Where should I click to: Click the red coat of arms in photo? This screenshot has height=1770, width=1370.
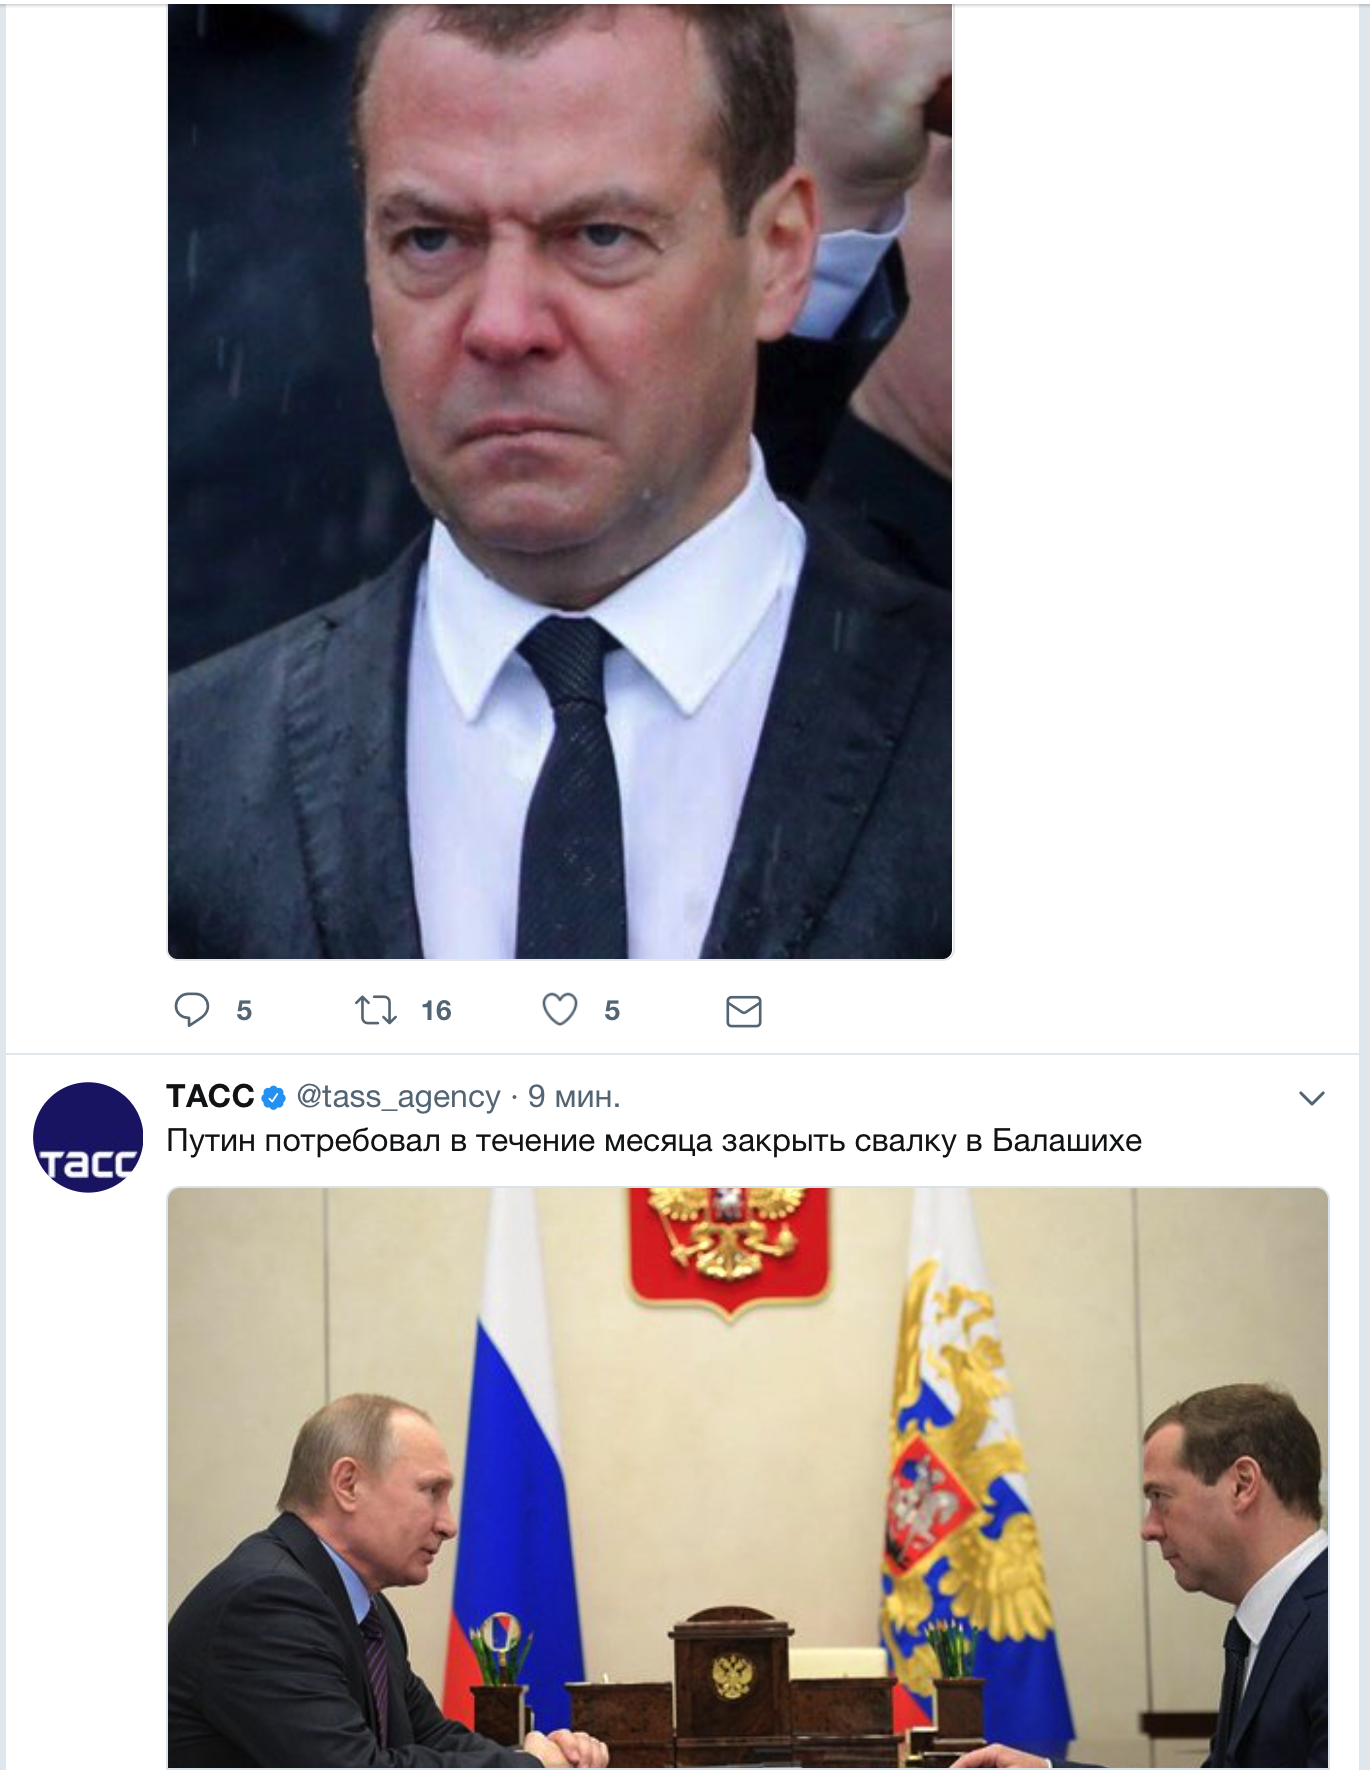(x=729, y=1245)
